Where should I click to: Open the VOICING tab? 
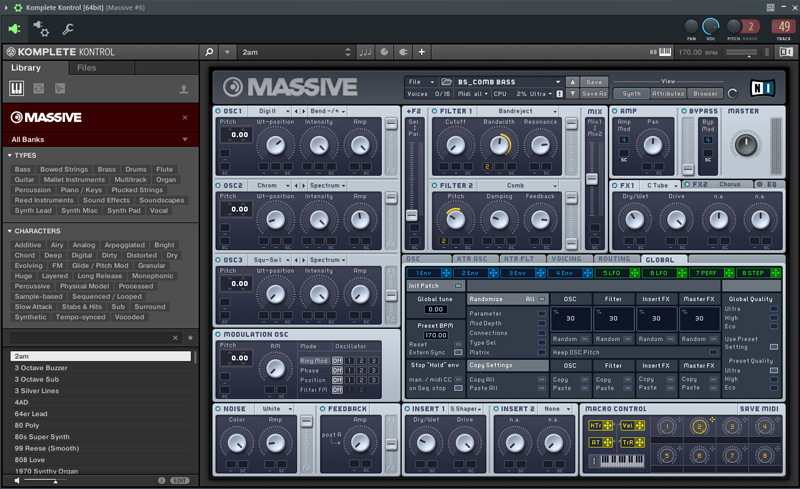[566, 259]
